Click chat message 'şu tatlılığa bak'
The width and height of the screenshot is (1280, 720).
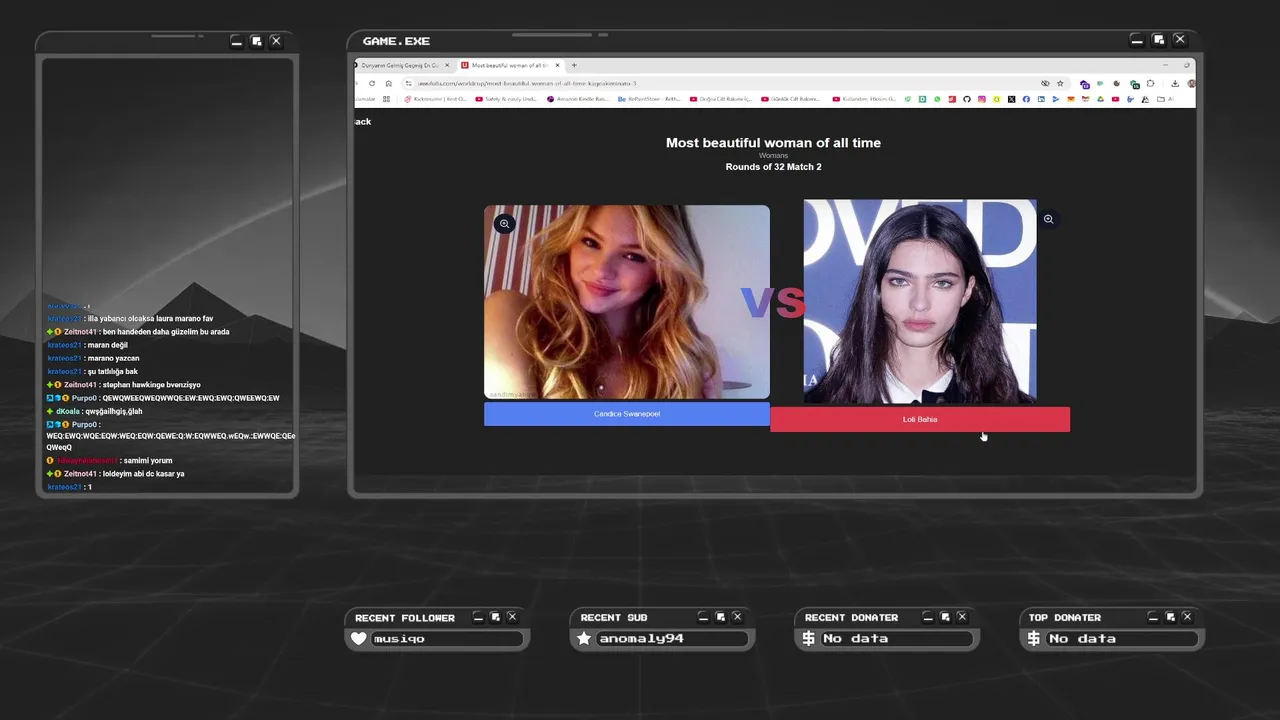113,372
